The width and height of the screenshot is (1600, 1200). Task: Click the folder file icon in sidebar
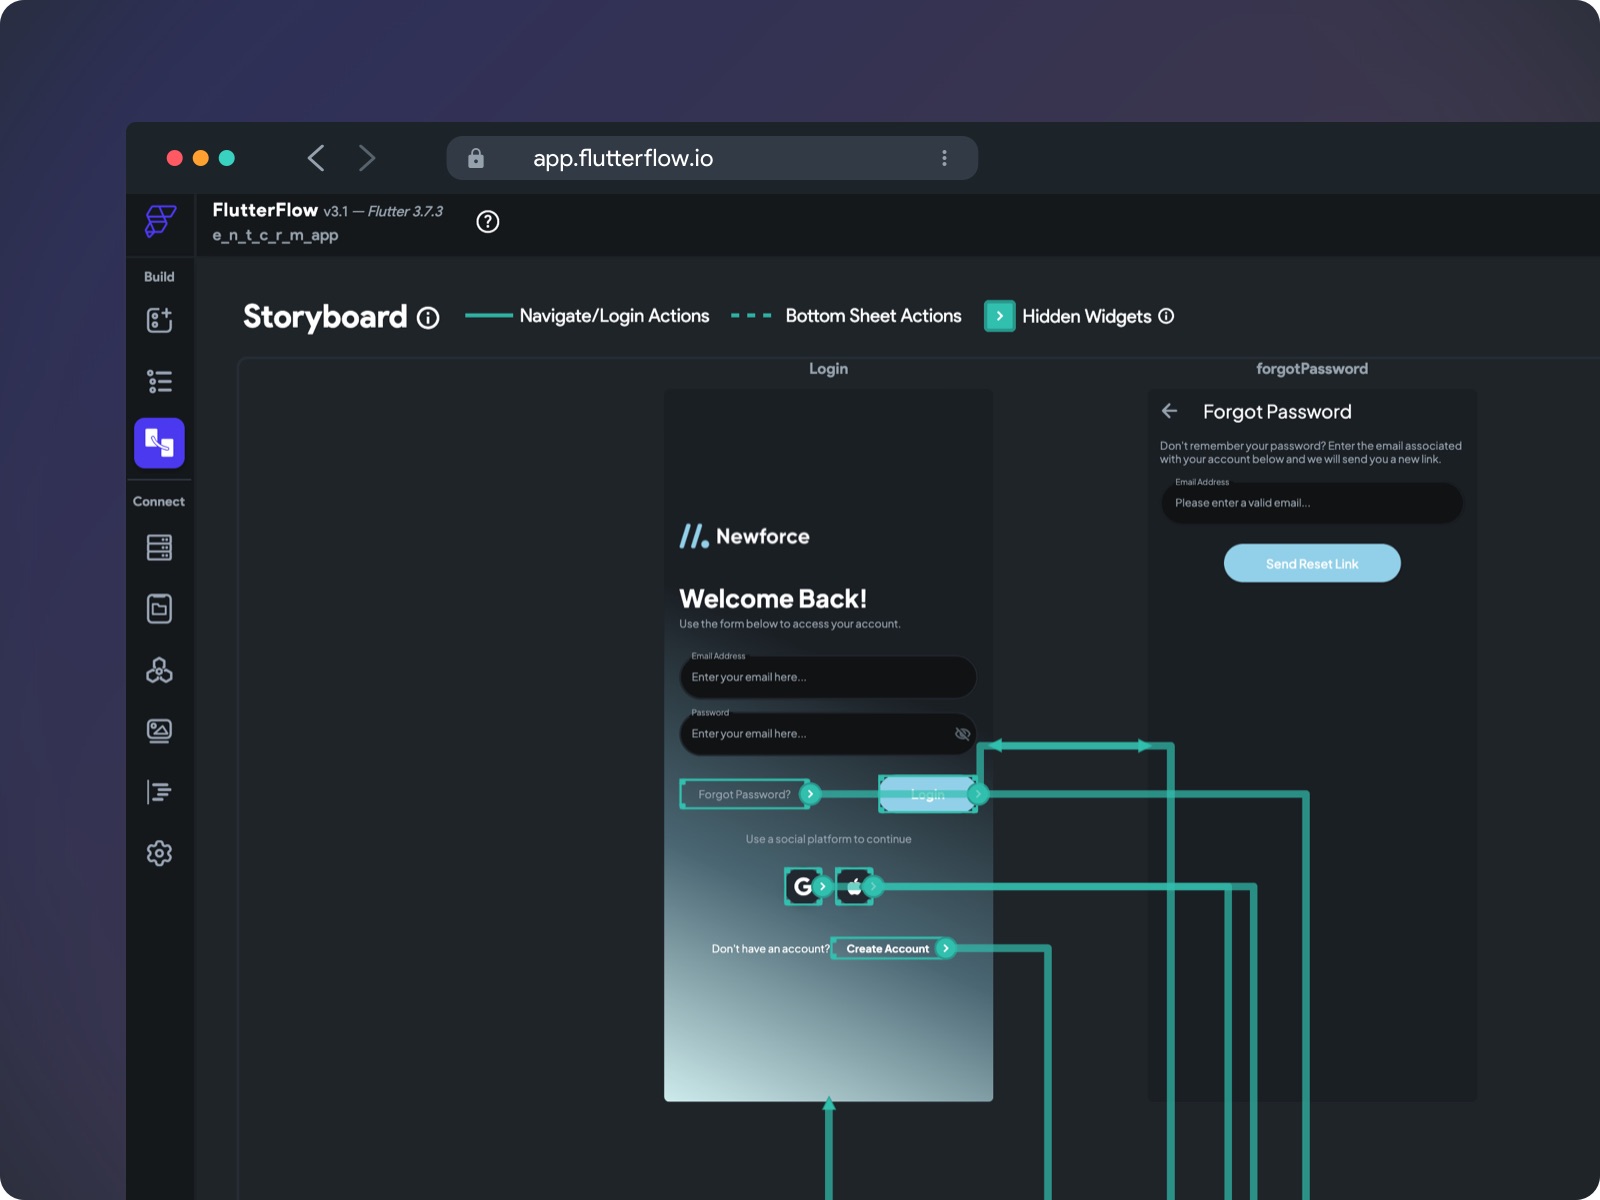point(159,608)
